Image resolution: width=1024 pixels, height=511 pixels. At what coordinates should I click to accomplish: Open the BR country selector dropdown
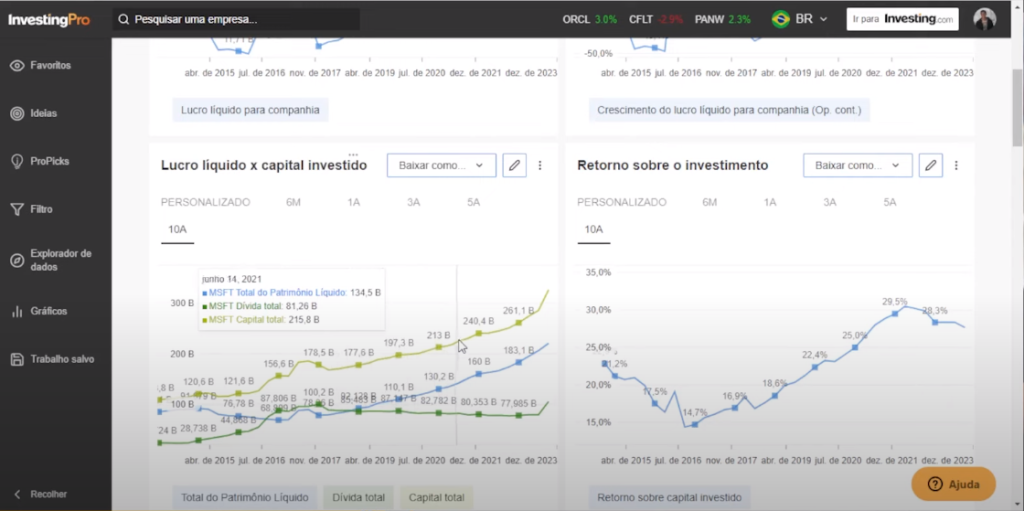coord(800,19)
